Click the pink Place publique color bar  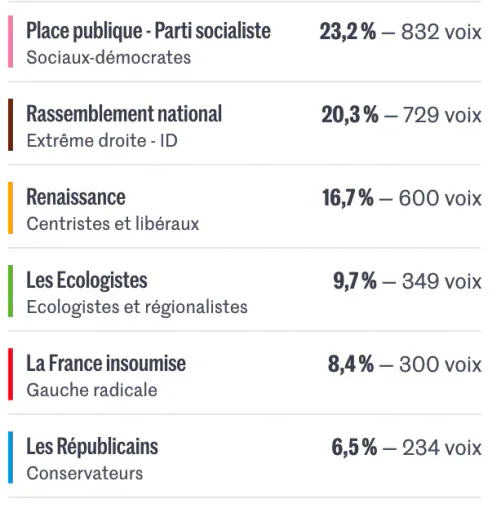pos(11,42)
